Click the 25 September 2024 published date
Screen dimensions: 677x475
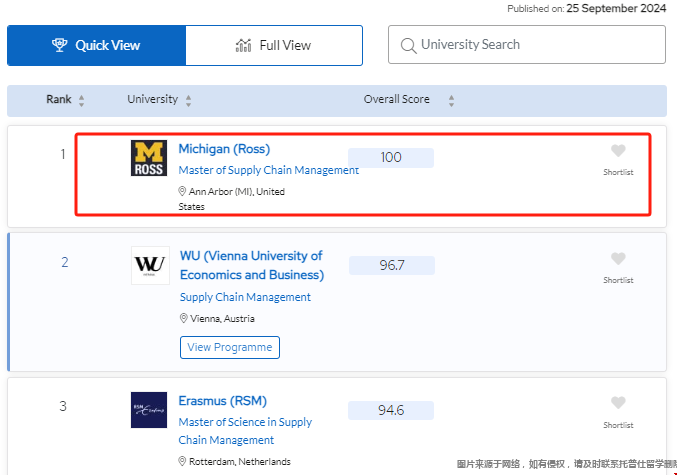tap(616, 8)
